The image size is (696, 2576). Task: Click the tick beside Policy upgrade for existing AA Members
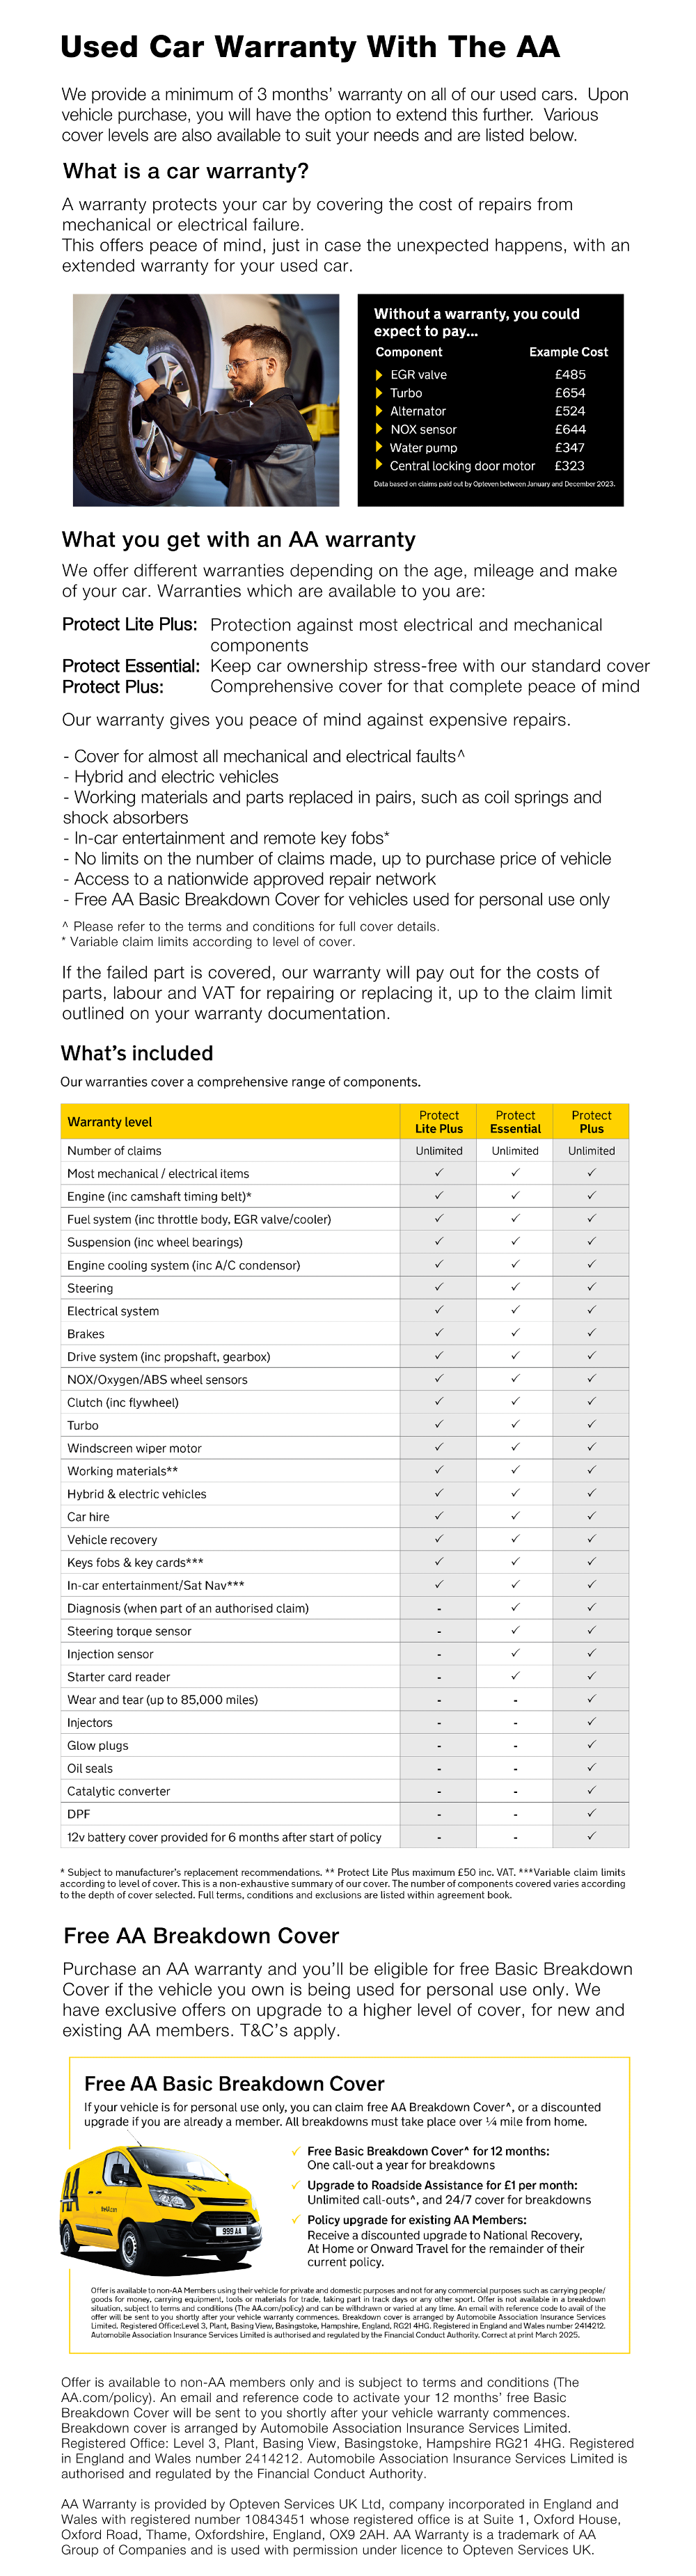coord(296,2219)
